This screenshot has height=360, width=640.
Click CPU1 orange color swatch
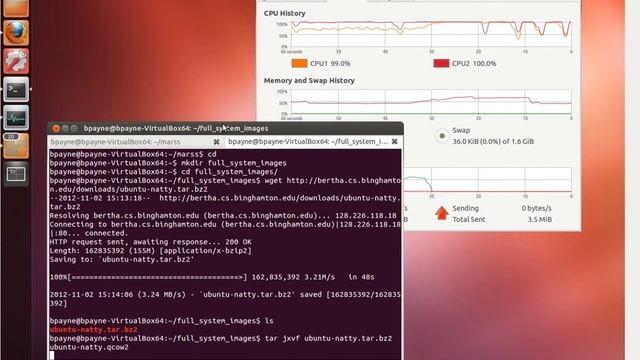click(299, 63)
